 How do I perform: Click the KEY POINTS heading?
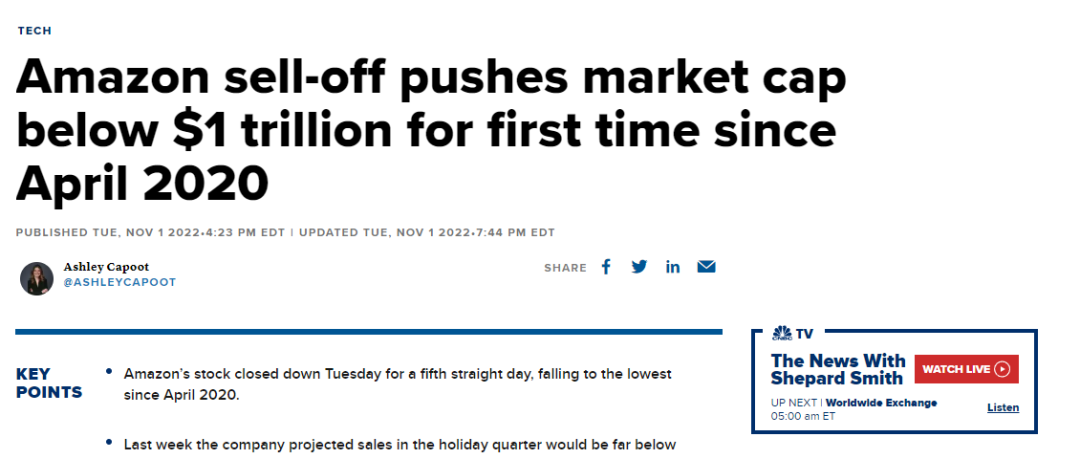[49, 383]
